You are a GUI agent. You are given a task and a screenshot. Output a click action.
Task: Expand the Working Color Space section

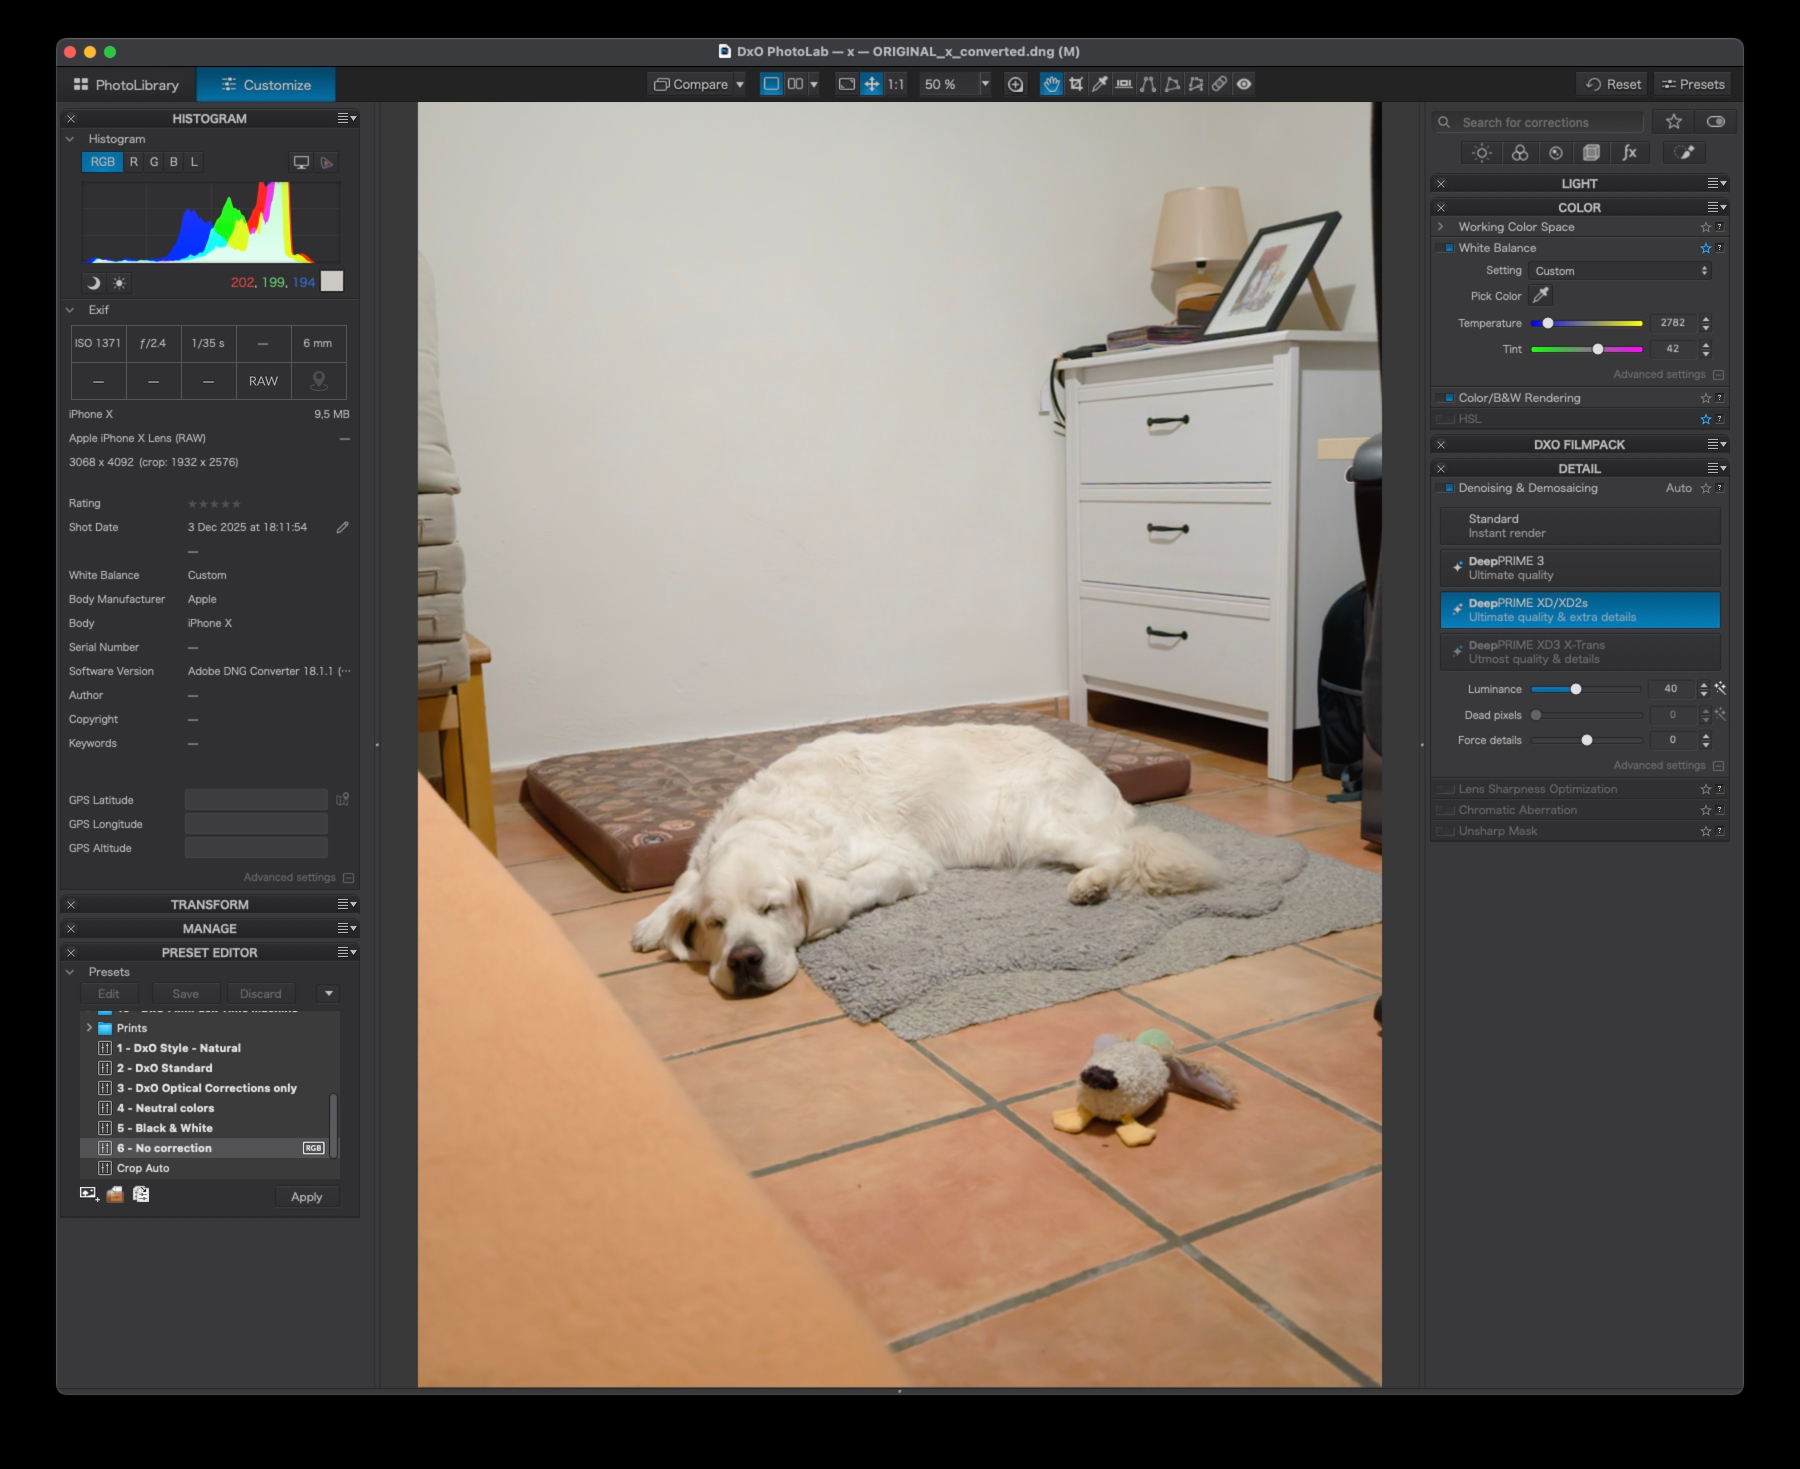click(x=1440, y=227)
